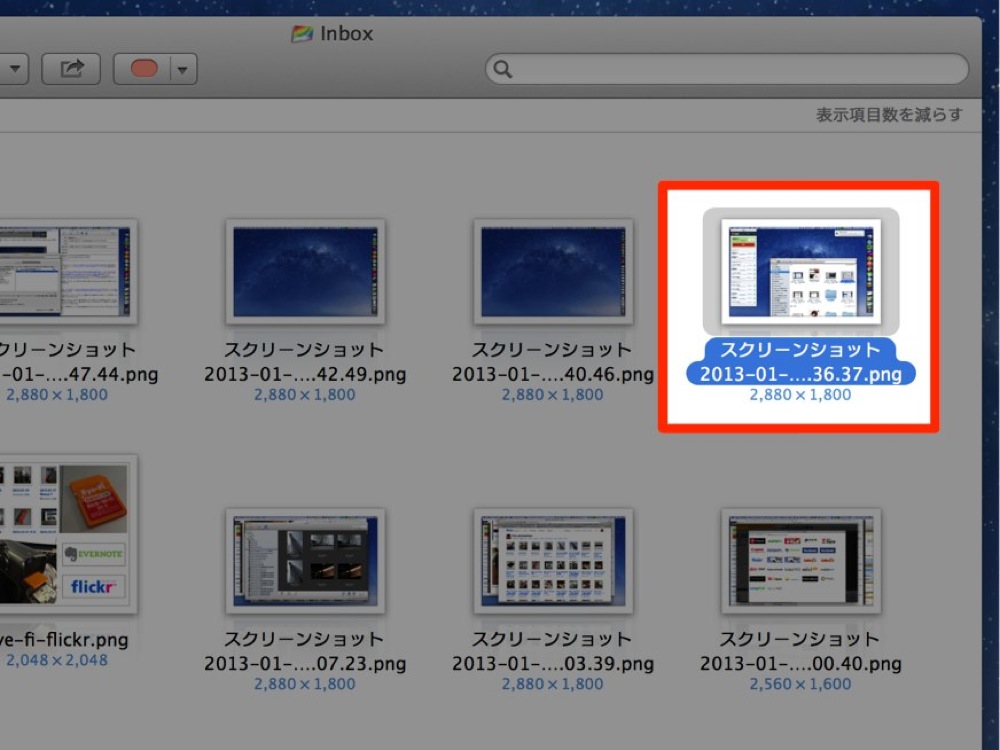Click the Inbox title icon
1000x750 pixels.
[x=302, y=33]
